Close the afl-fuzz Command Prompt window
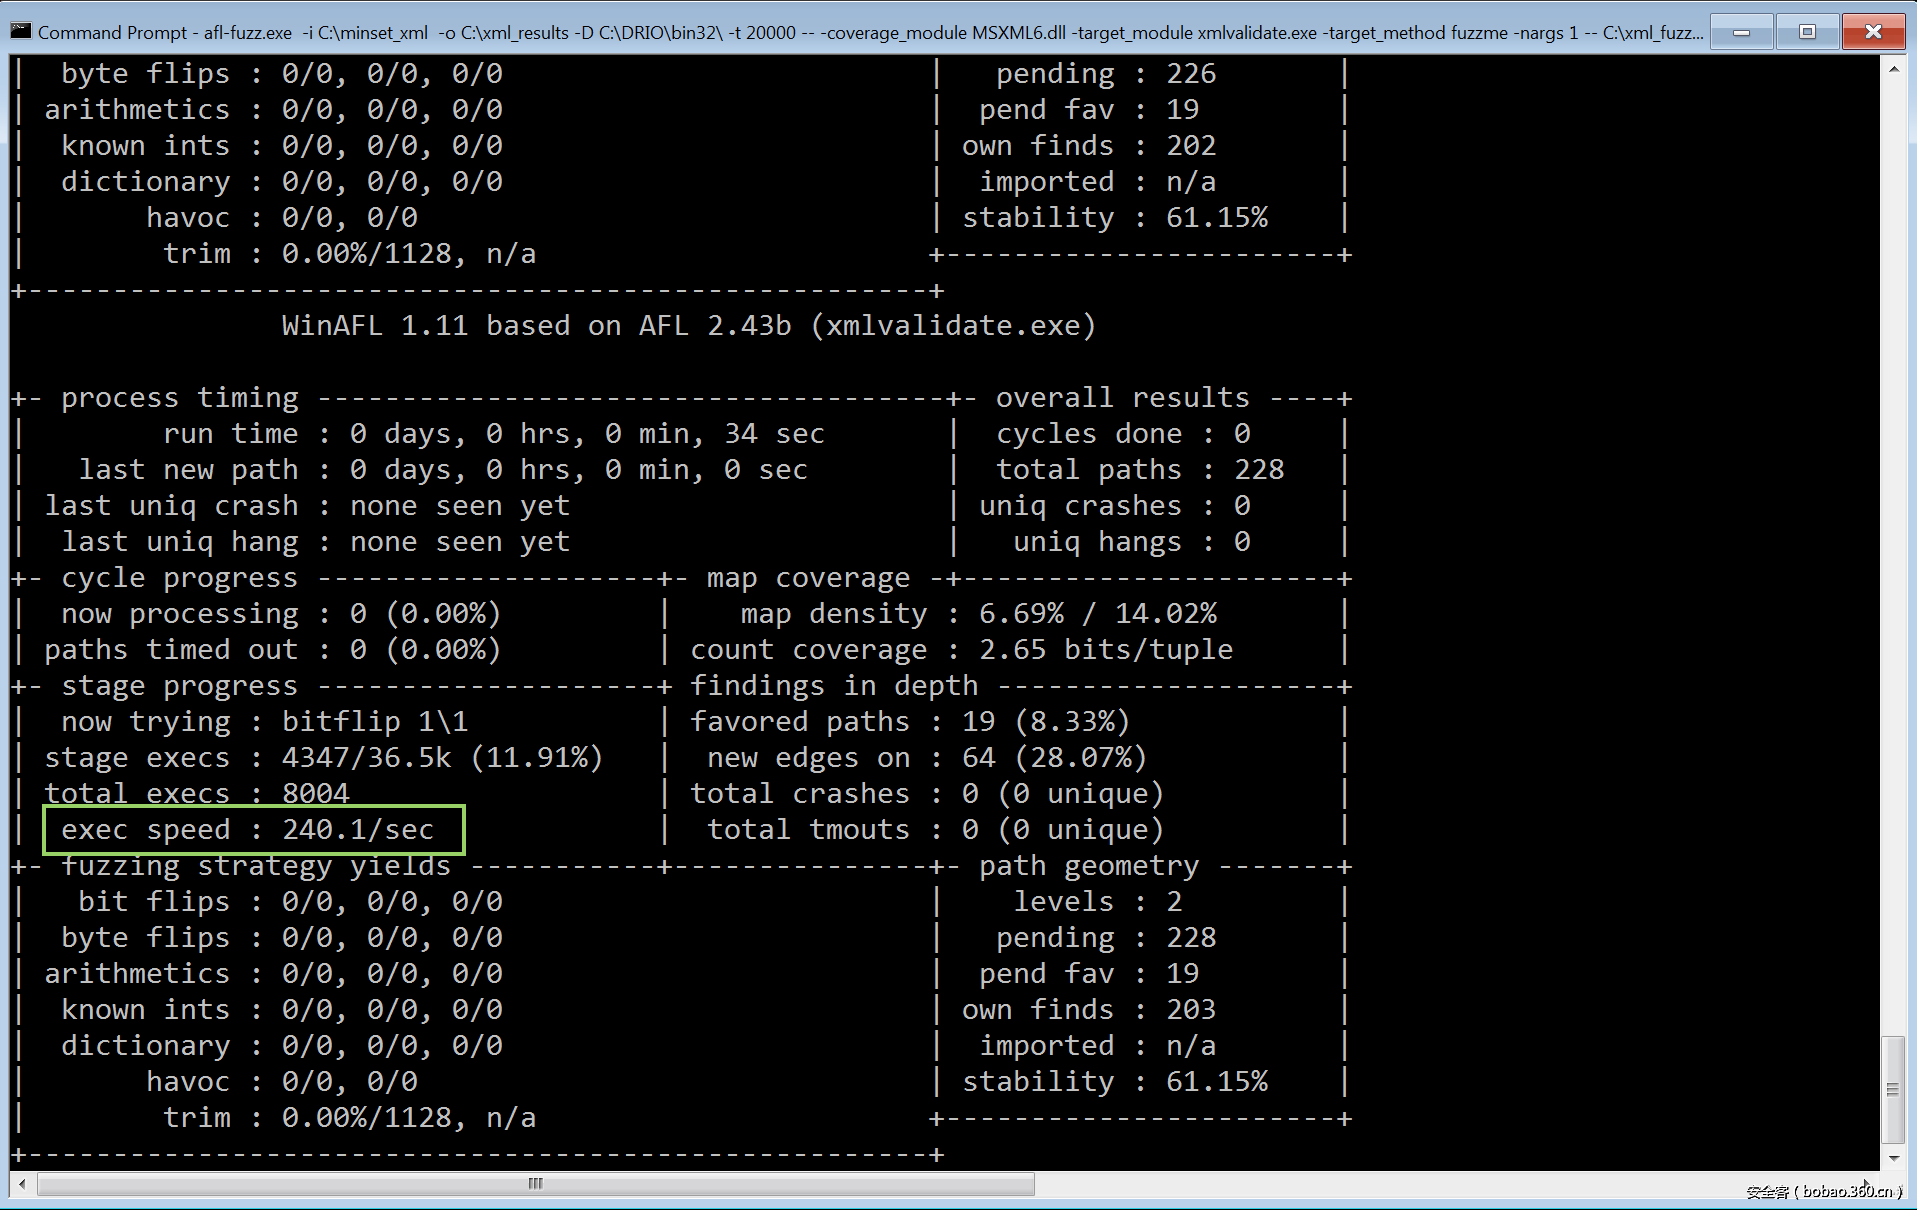 [1872, 32]
